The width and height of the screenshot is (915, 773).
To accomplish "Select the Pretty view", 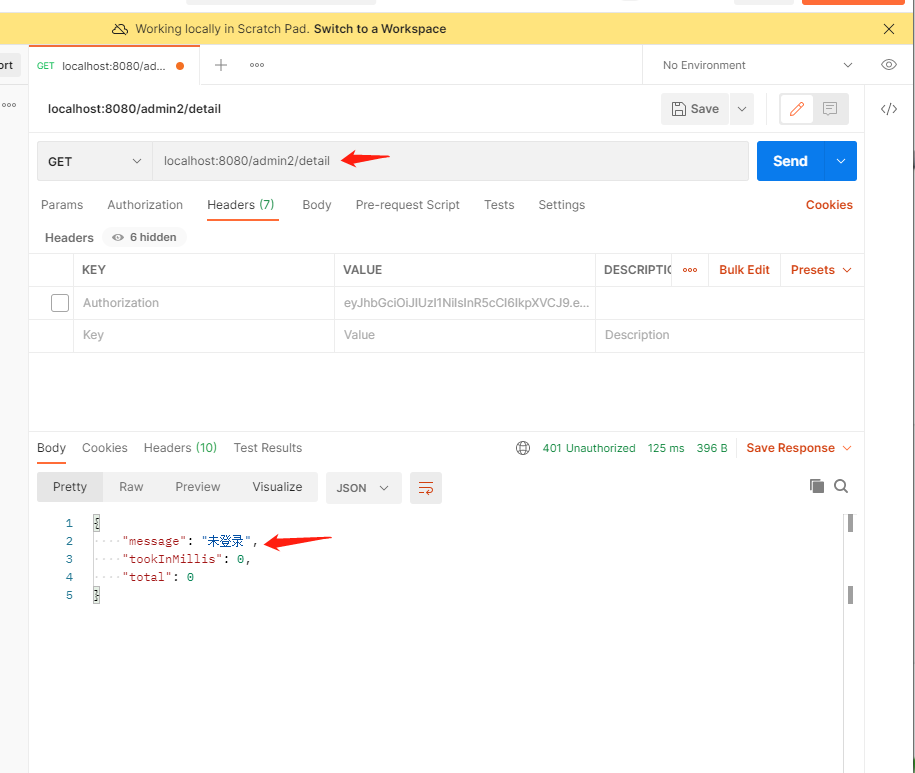I will [70, 487].
